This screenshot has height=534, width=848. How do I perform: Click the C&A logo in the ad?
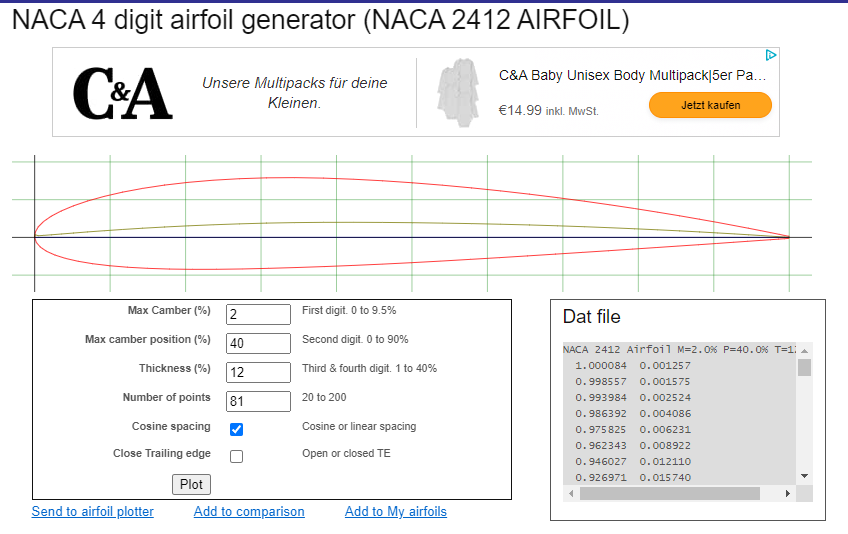tap(122, 93)
